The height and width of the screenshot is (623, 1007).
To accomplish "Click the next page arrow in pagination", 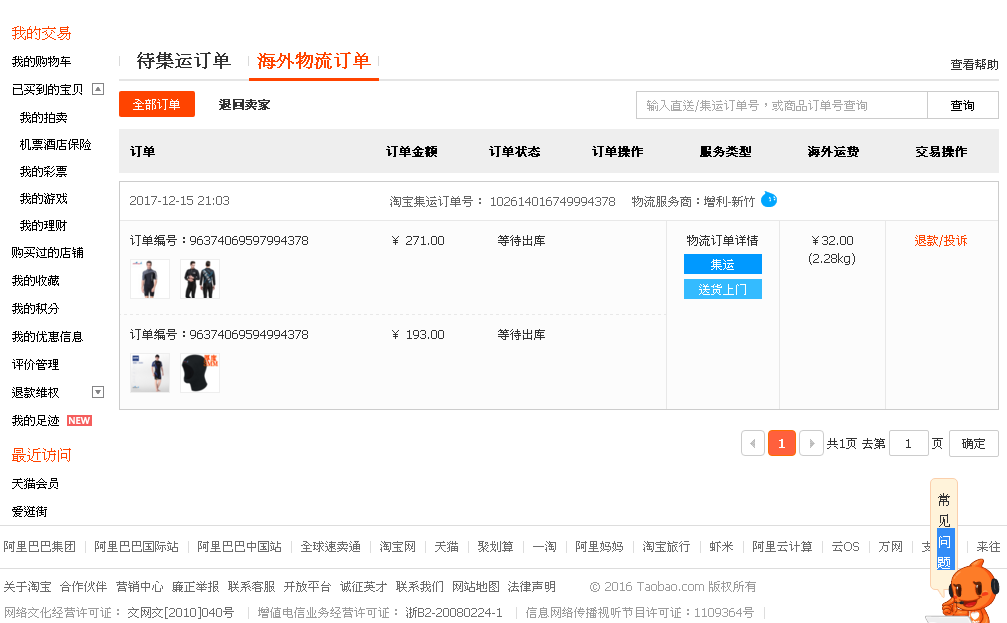I will [x=811, y=443].
